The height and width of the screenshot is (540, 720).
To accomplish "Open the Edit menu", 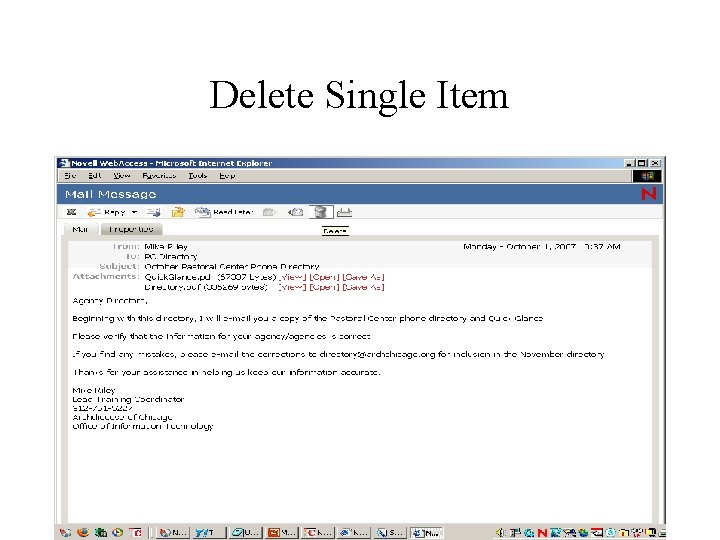I will tap(95, 176).
